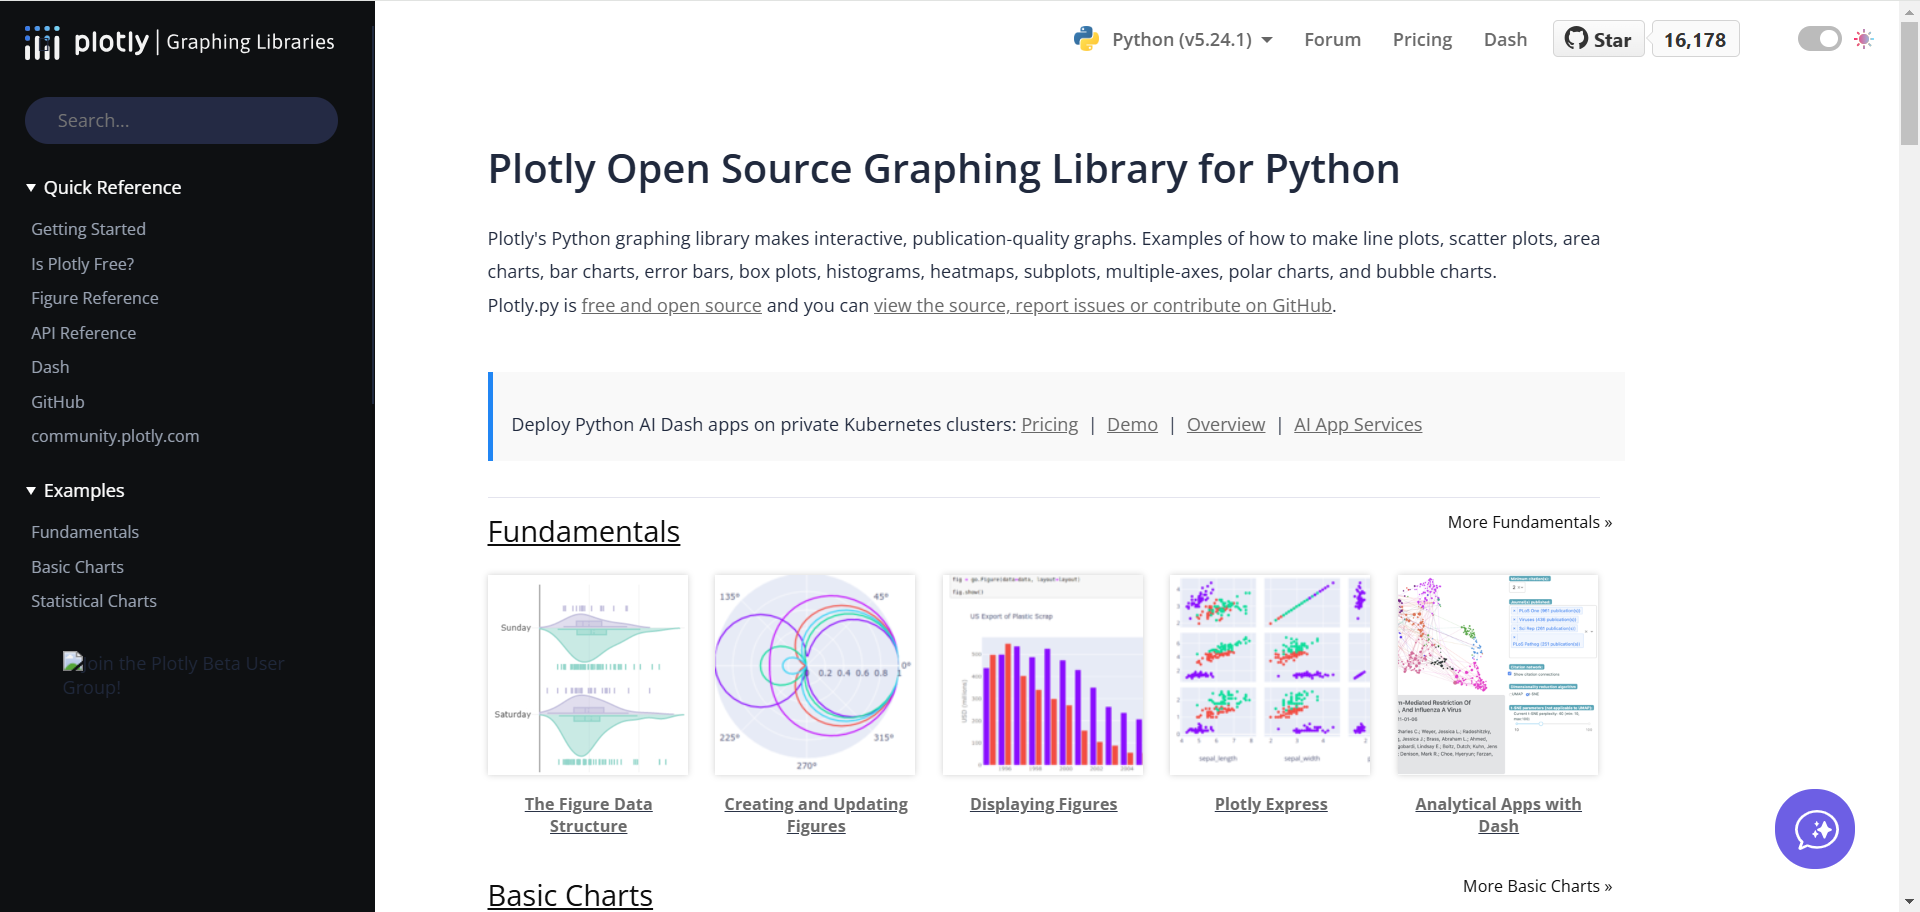Open community.plotly.com in sidebar
1920x912 pixels.
coord(115,436)
